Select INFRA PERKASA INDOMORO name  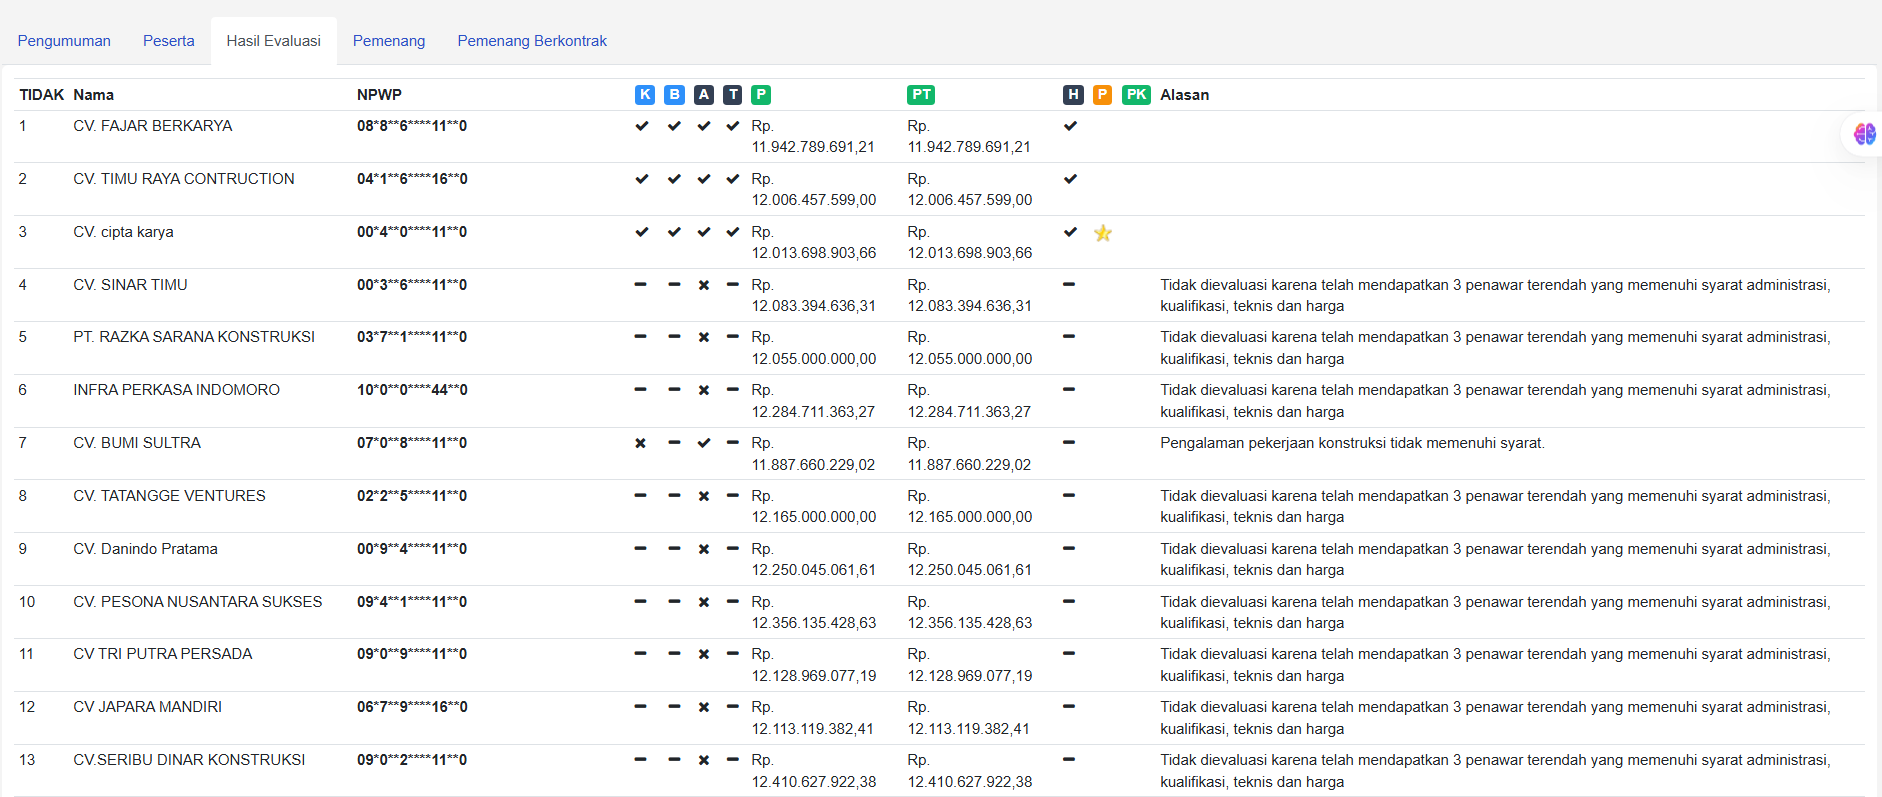(176, 390)
